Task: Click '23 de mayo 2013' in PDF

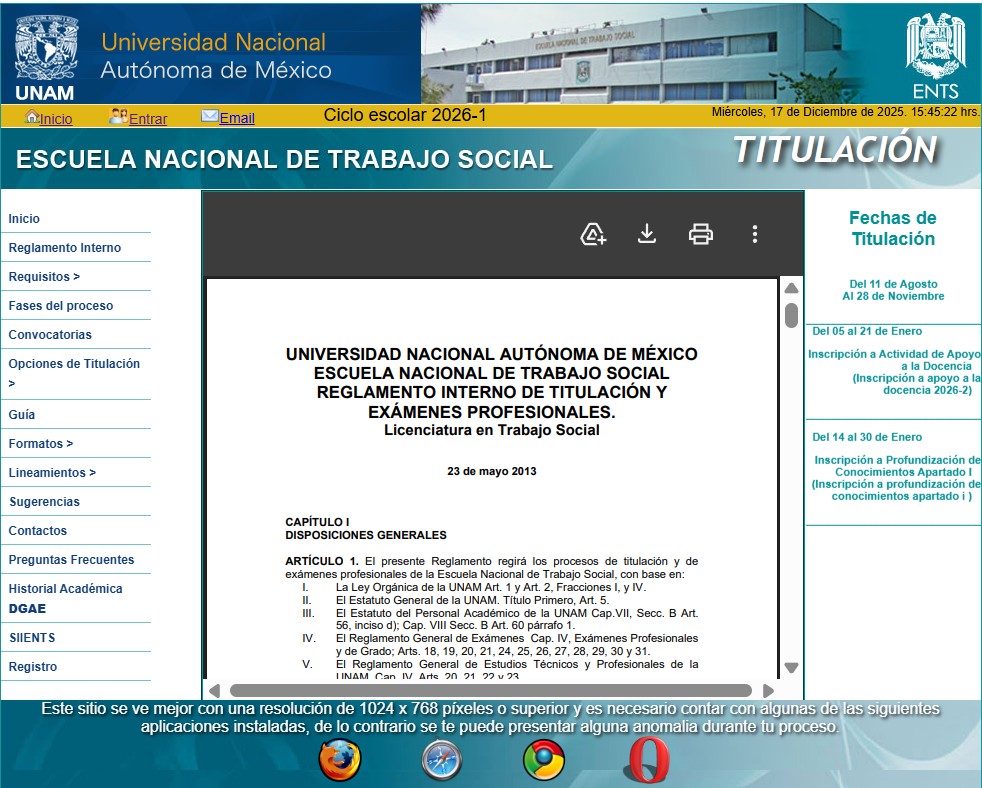Action: tap(492, 472)
